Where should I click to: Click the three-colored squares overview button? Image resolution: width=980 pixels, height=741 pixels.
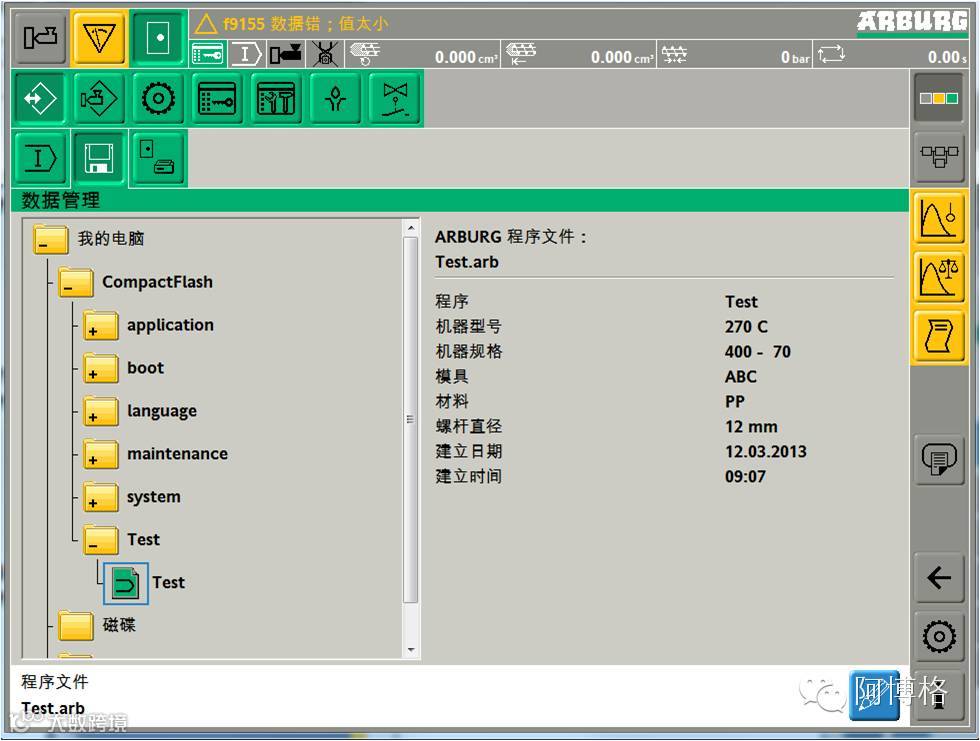[x=938, y=98]
